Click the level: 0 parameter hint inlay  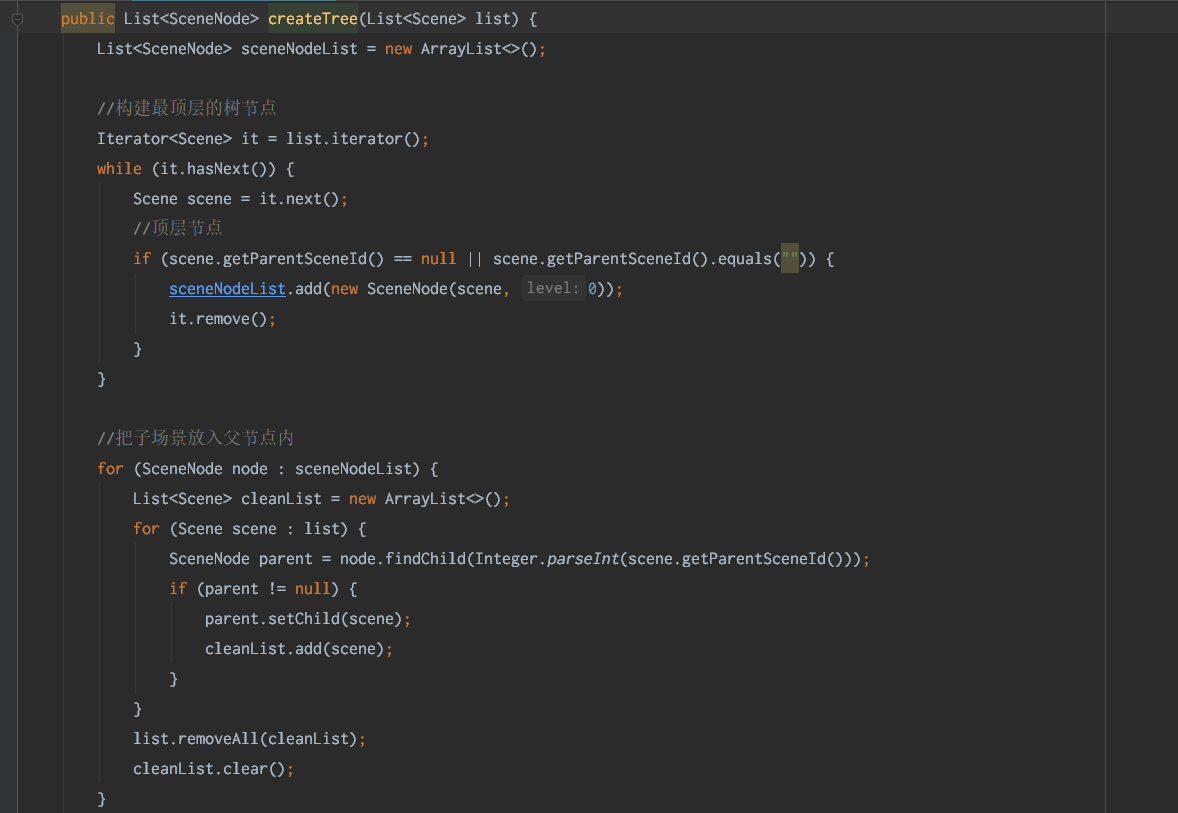[x=553, y=288]
